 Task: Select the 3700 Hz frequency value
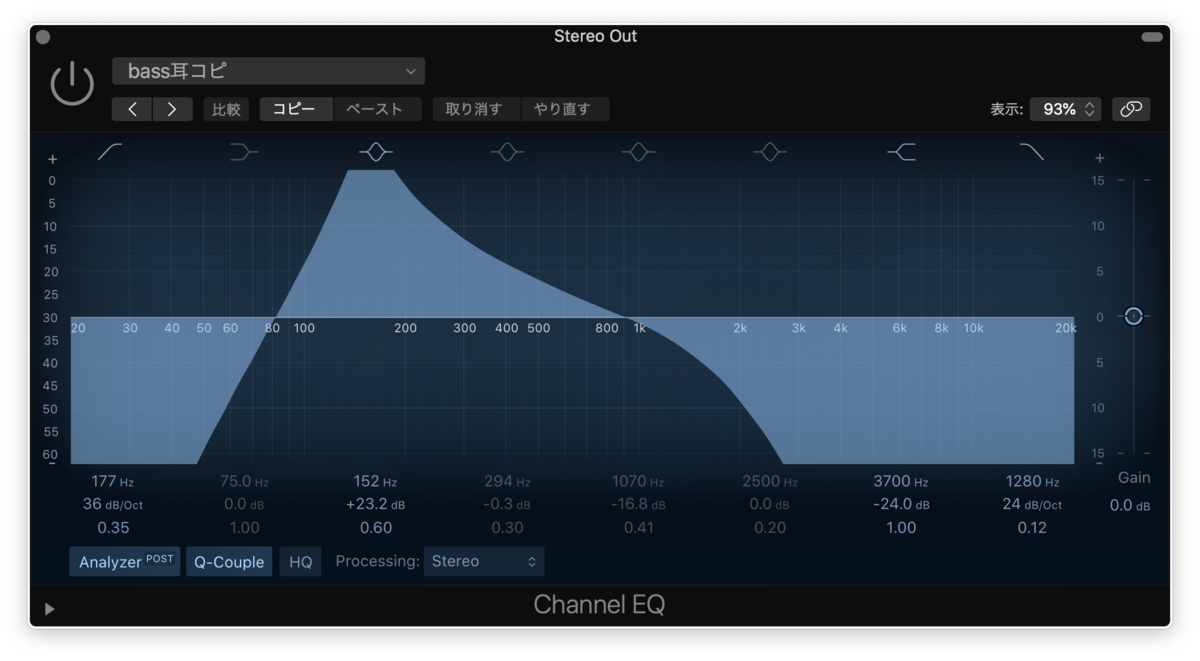click(x=901, y=481)
